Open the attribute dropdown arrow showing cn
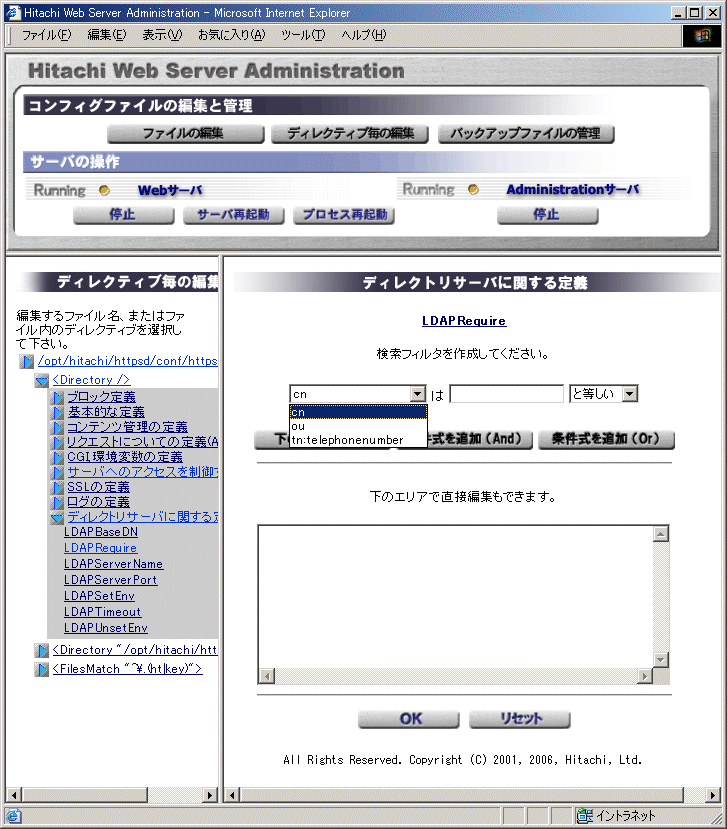Screen dimensions: 727x829 coord(418,394)
